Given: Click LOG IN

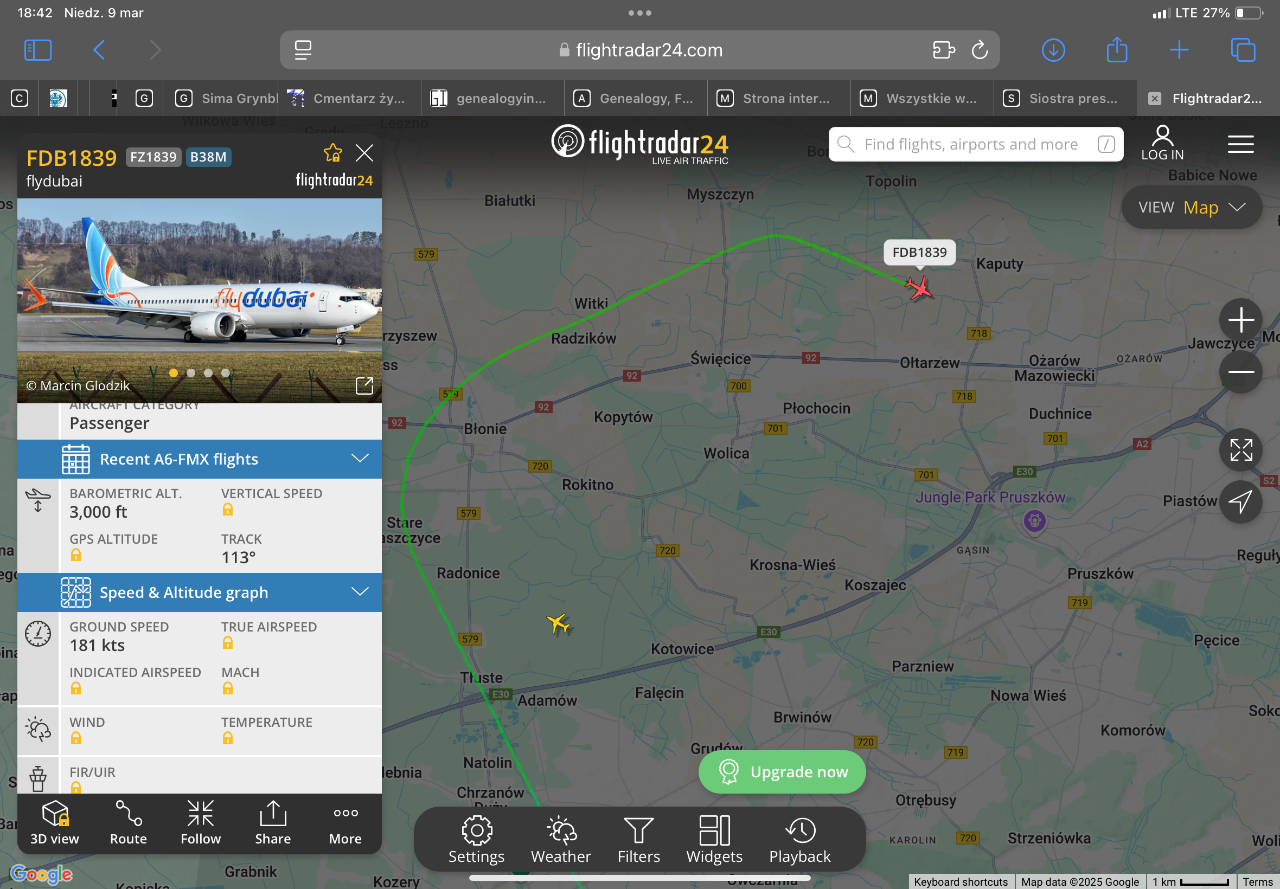Looking at the screenshot, I should pos(1162,143).
